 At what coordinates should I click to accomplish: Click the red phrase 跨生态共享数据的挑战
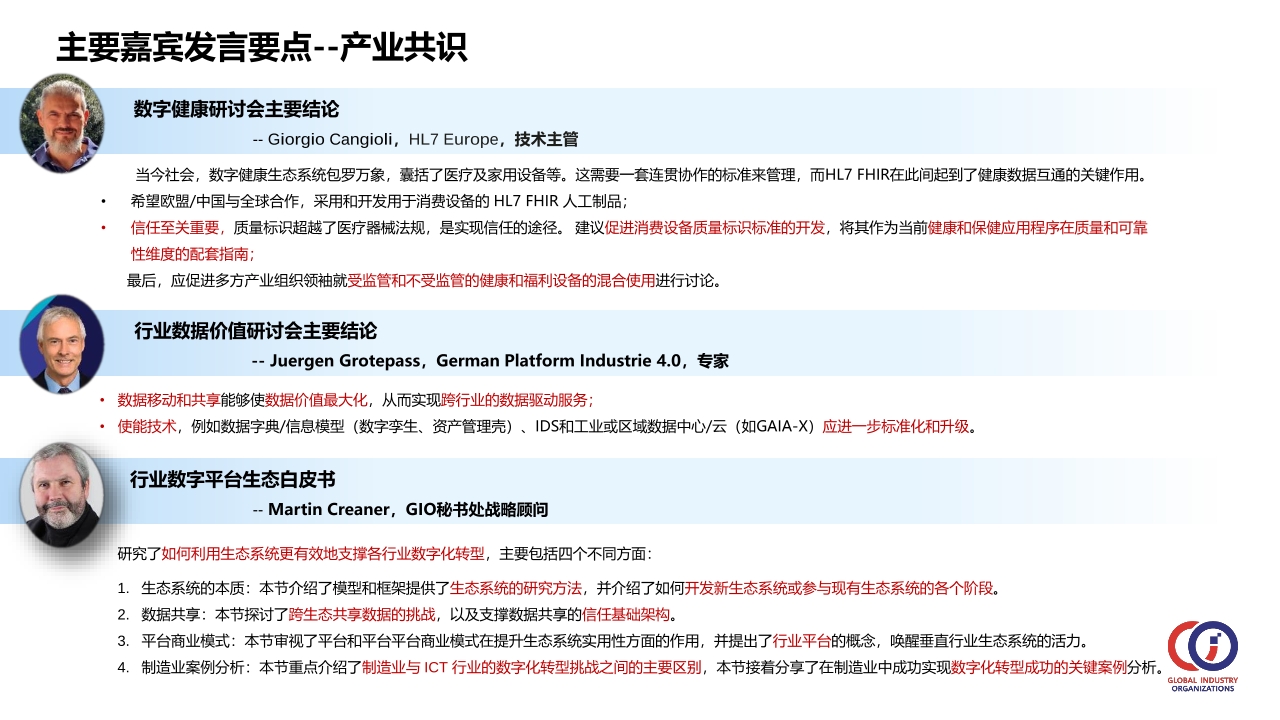click(x=361, y=614)
